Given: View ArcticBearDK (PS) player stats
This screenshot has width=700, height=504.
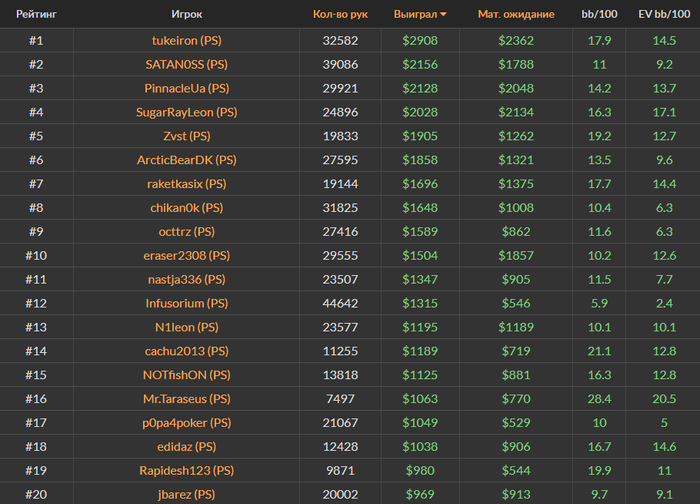Looking at the screenshot, I should point(187,160).
